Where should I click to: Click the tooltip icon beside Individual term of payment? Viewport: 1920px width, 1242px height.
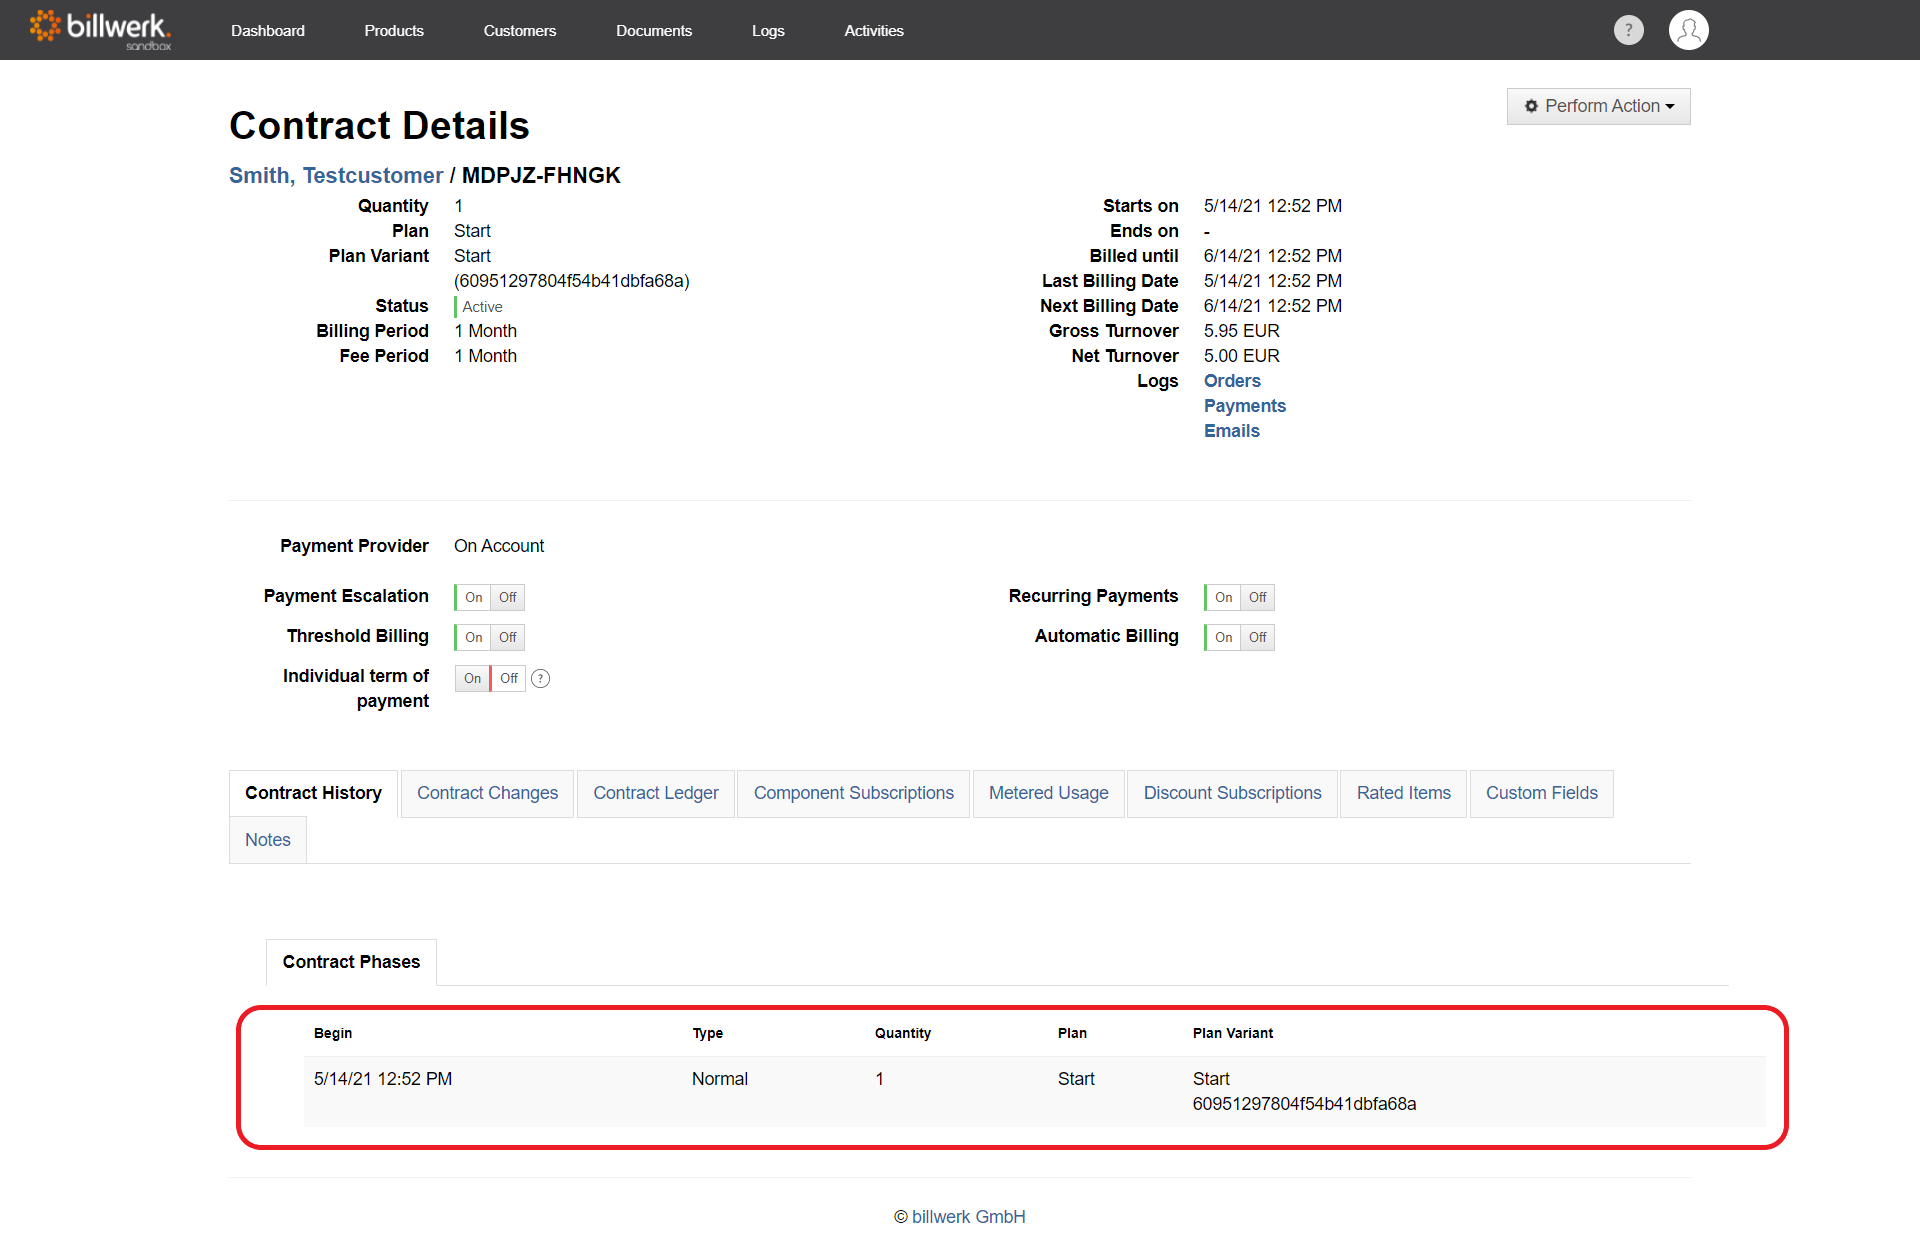coord(540,678)
